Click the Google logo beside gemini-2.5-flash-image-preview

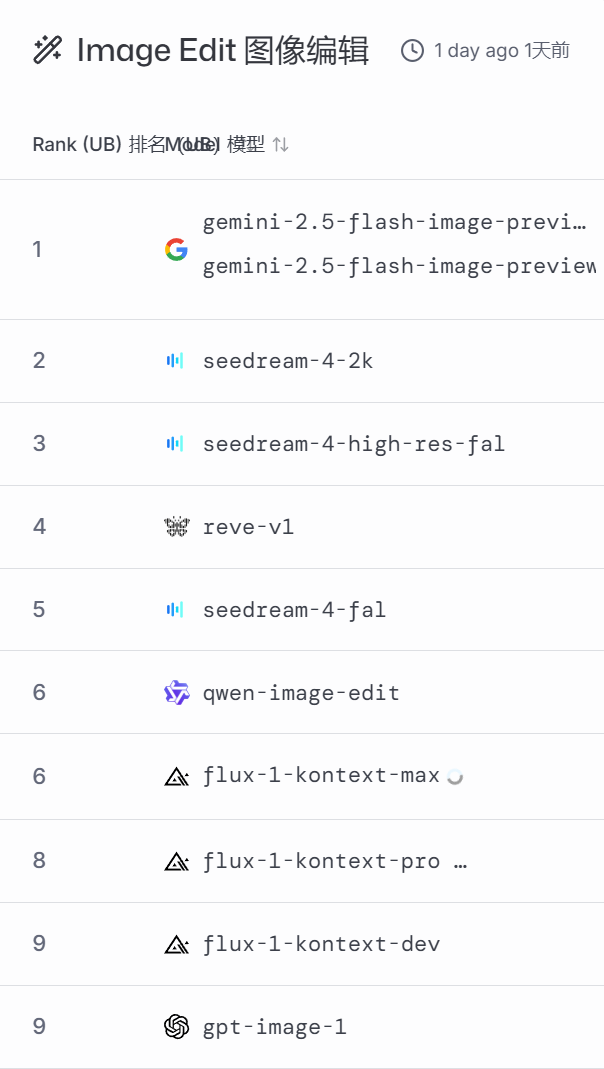[x=176, y=249]
